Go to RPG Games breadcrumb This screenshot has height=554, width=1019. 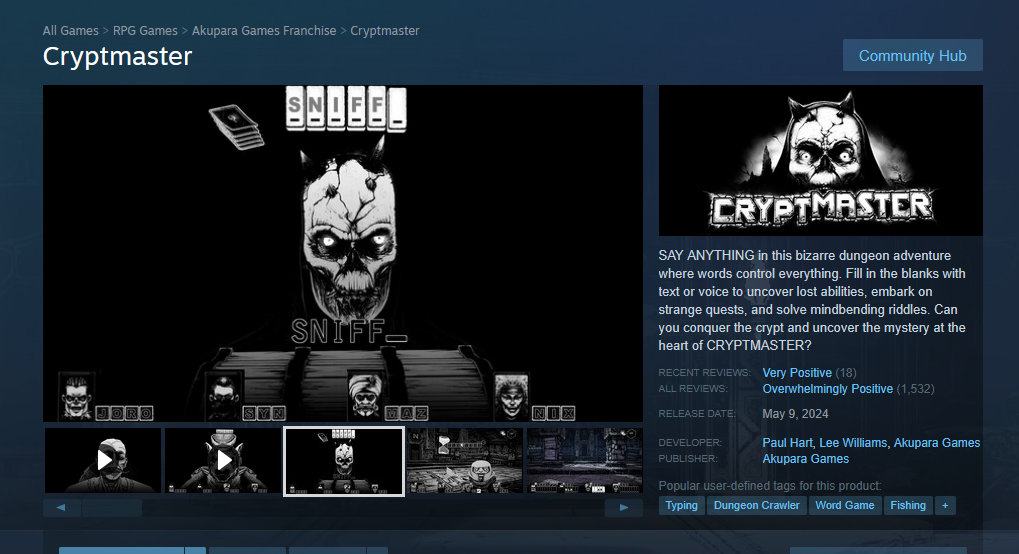pyautogui.click(x=145, y=31)
